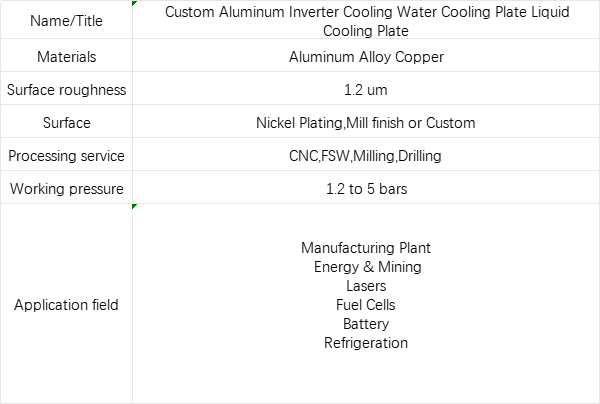The image size is (600, 404).
Task: Select the Application field label cell
Action: coord(67,303)
